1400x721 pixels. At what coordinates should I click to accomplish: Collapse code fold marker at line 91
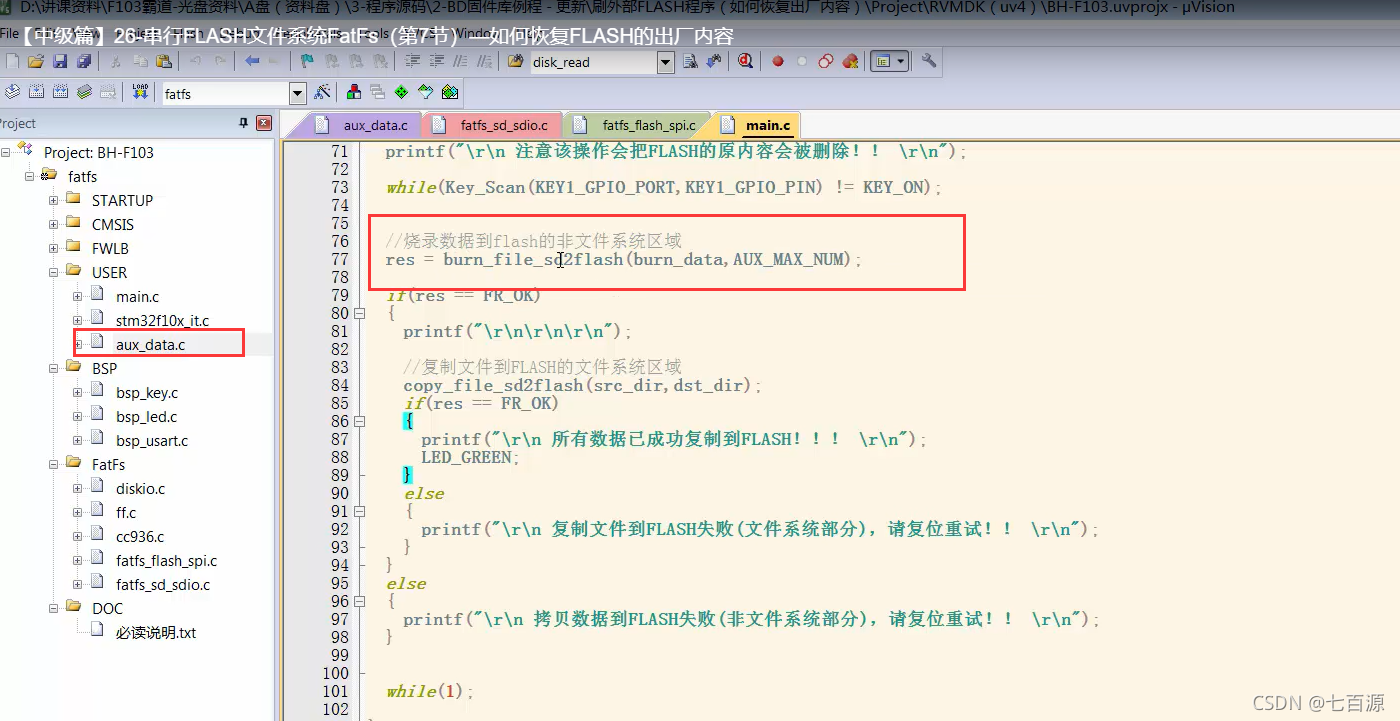(362, 511)
